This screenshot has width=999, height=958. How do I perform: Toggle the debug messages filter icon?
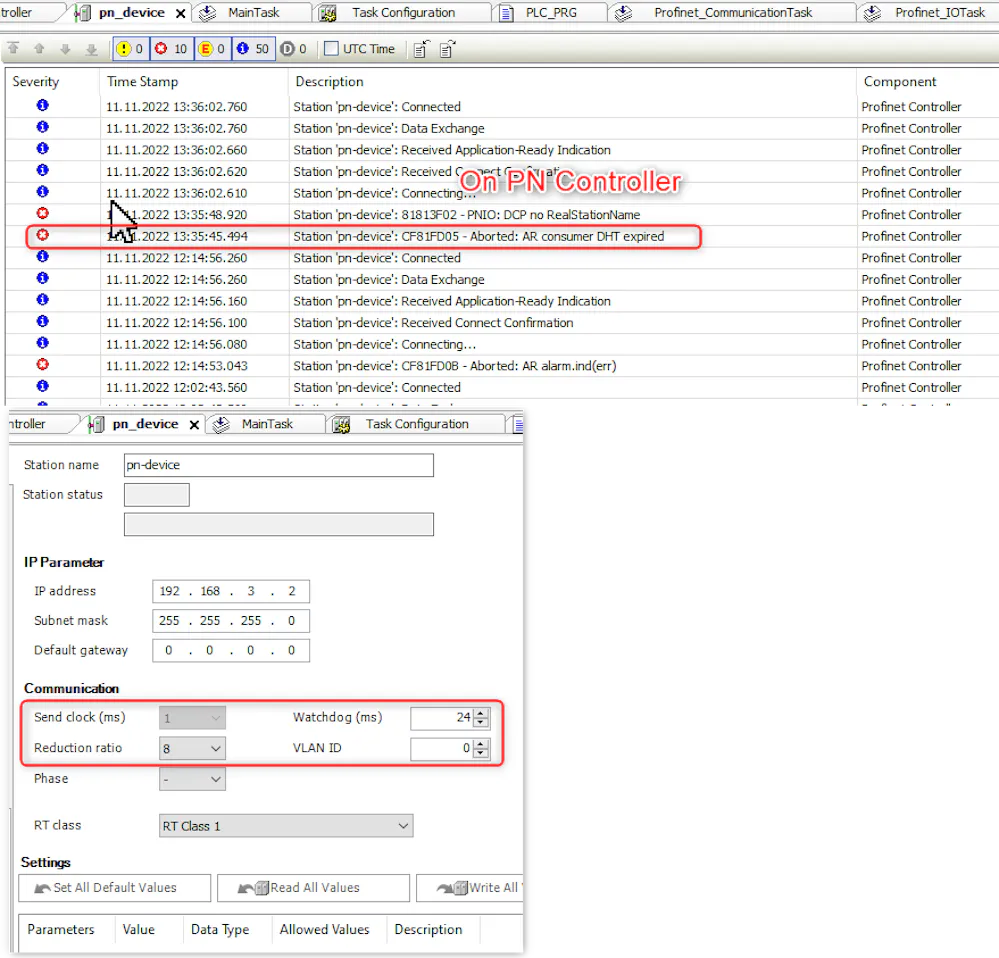(293, 49)
